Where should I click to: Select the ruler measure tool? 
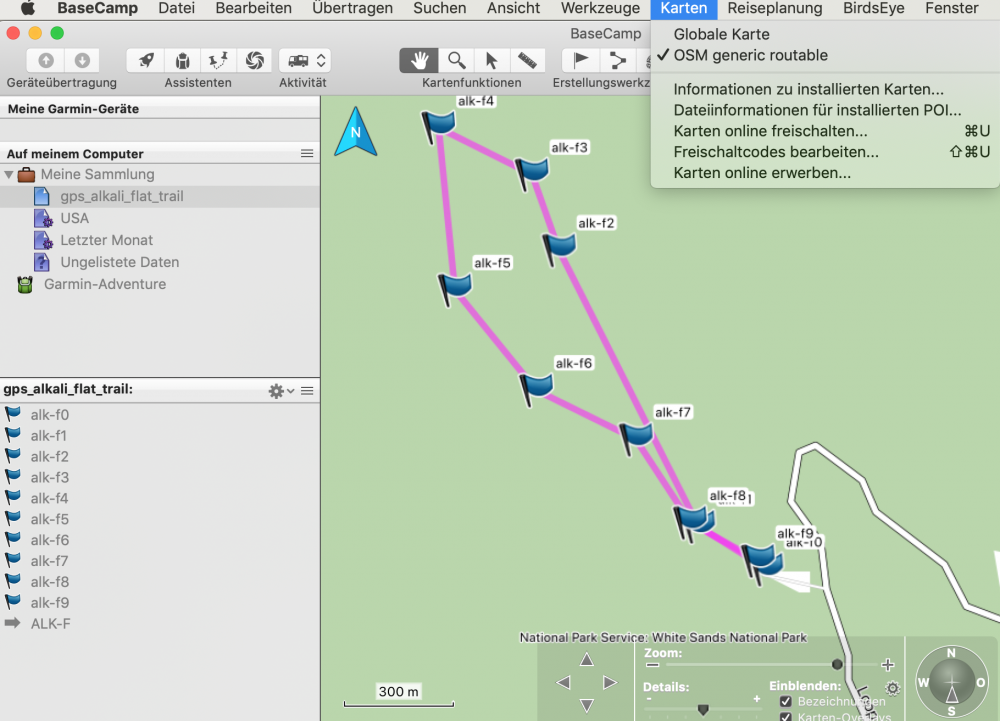click(x=527, y=61)
